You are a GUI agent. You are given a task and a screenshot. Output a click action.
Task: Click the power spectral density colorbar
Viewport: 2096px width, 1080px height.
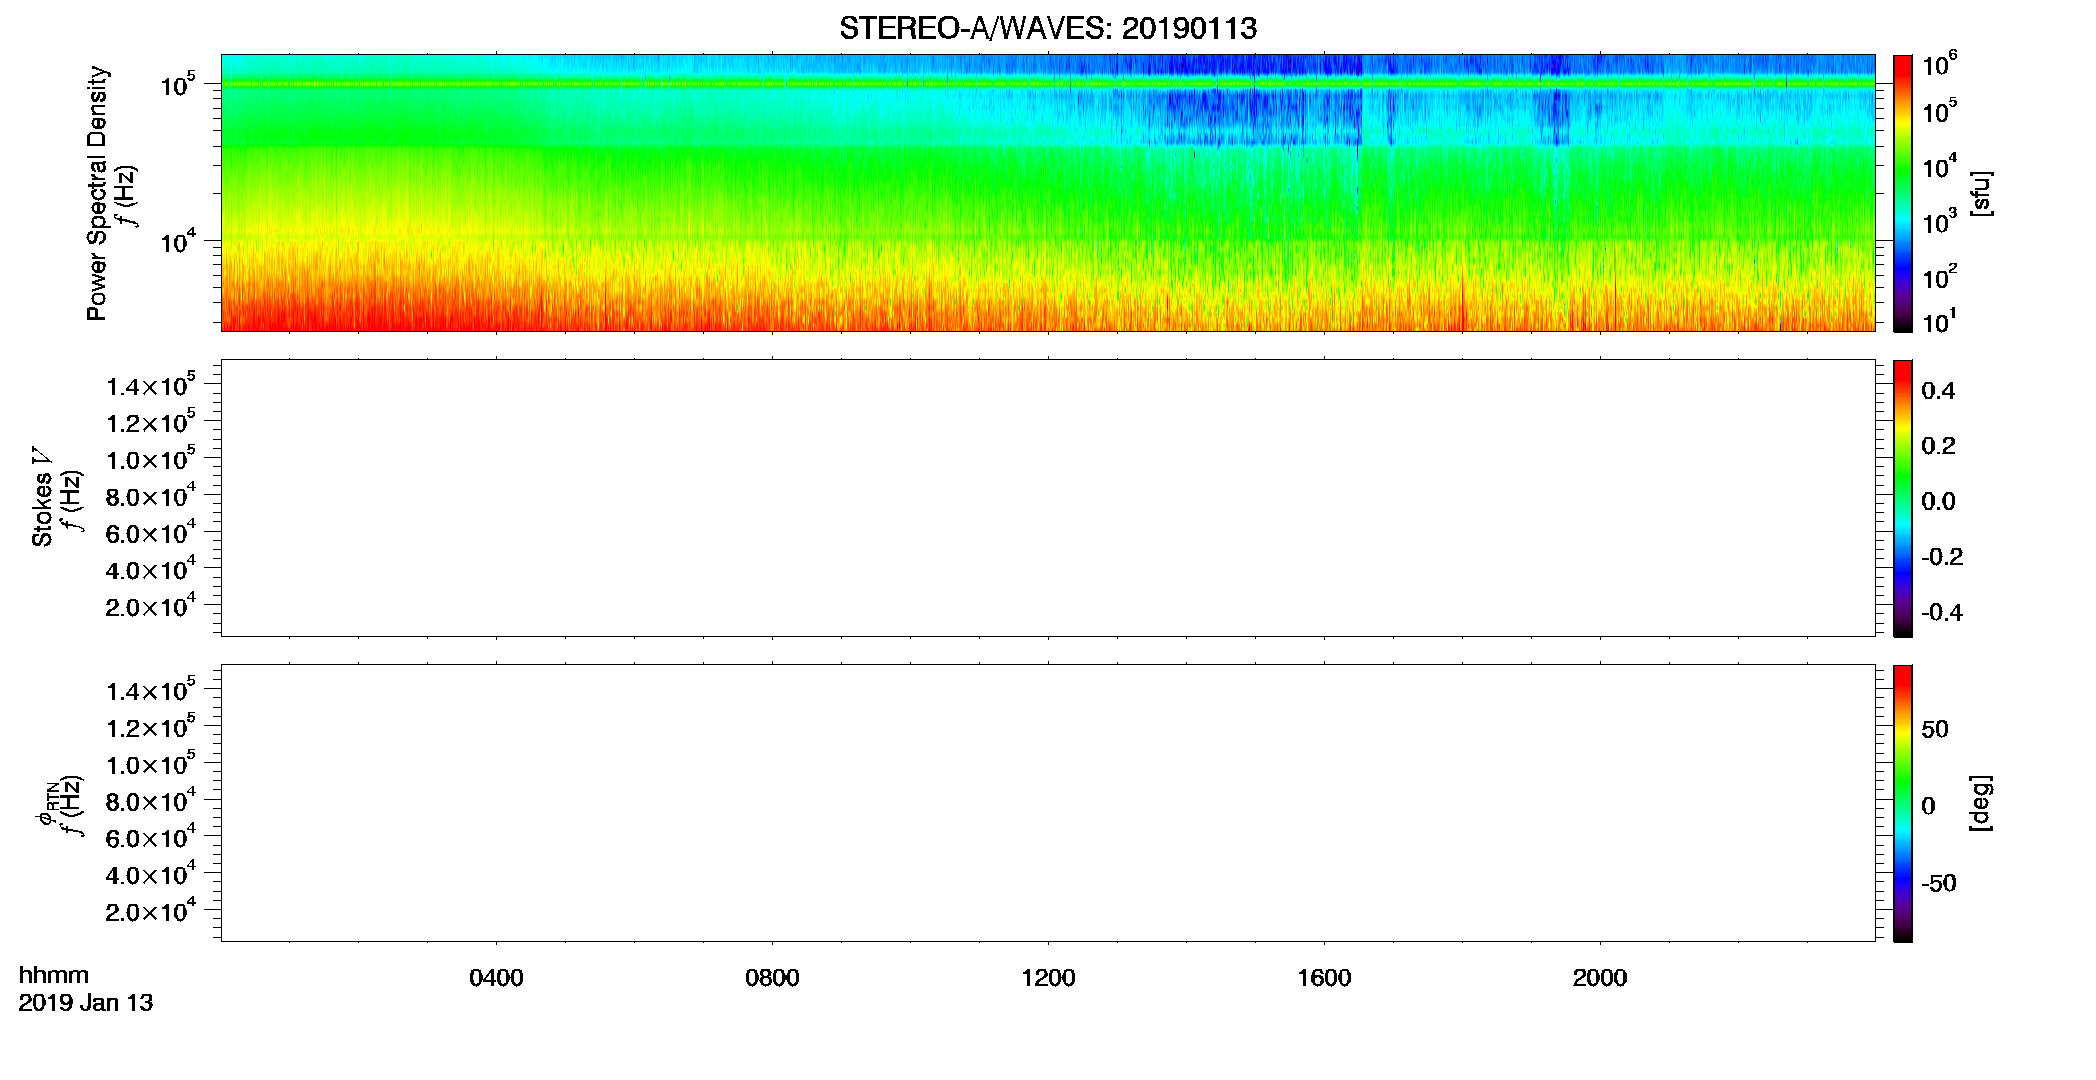(x=1903, y=193)
